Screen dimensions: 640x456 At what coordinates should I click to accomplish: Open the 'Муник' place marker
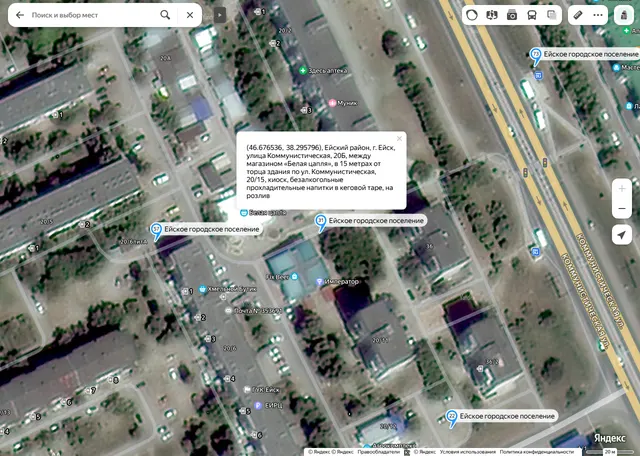pos(332,103)
